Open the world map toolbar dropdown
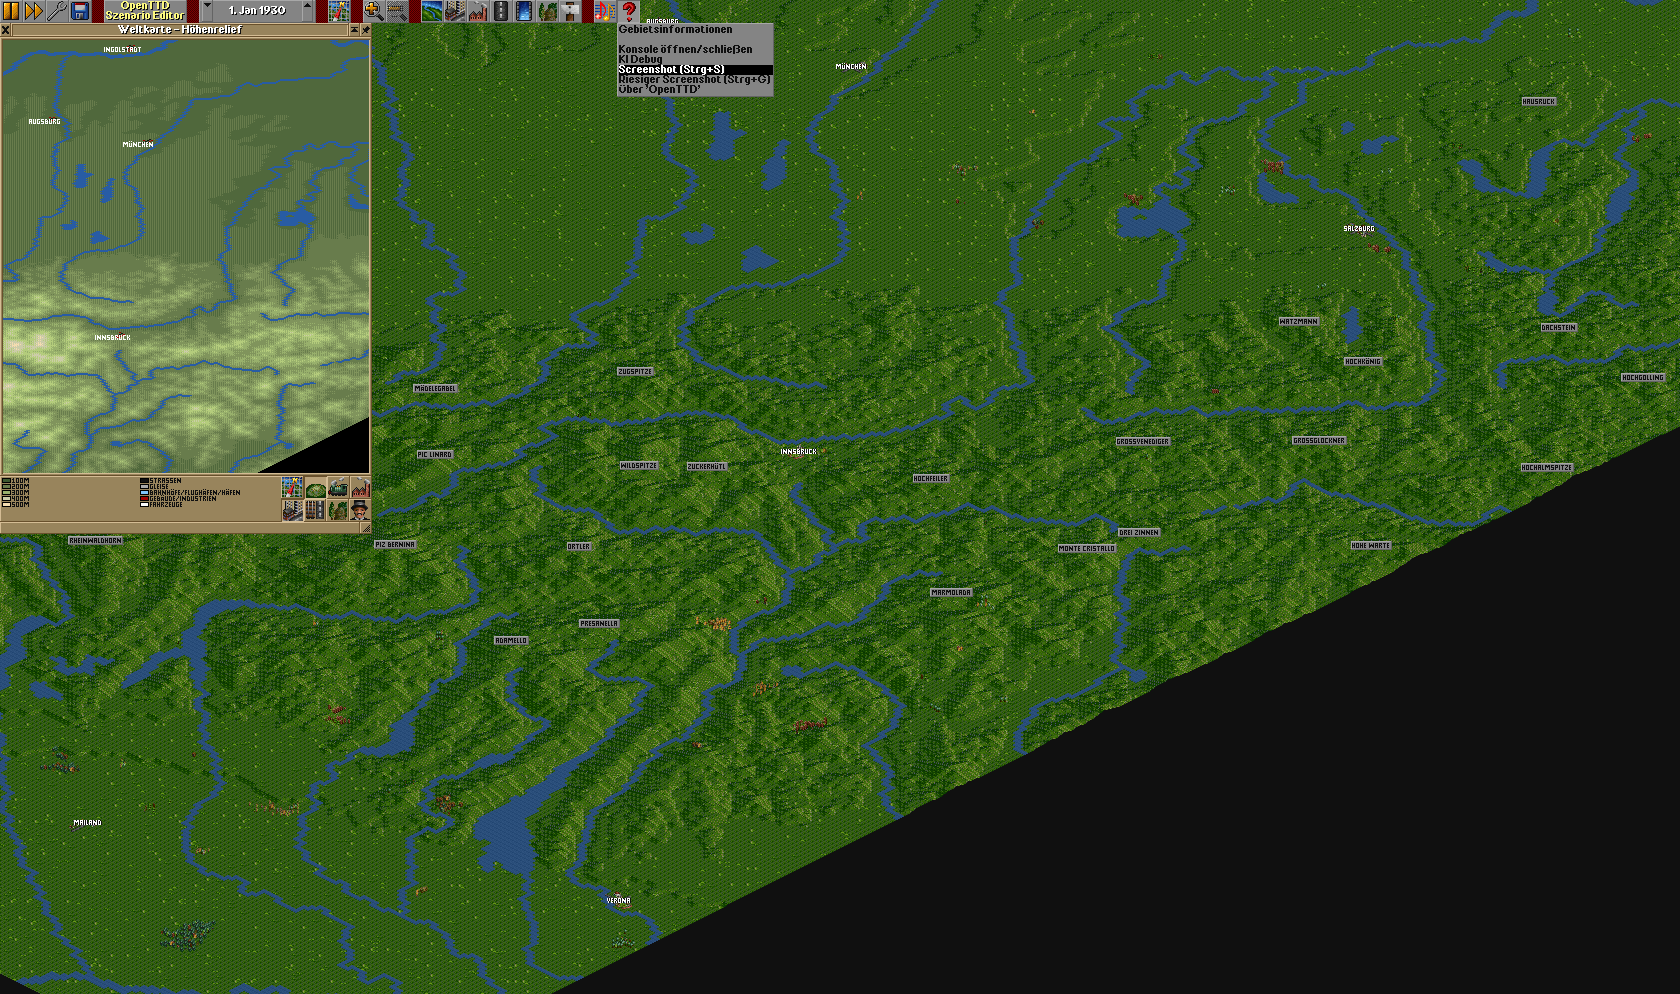Viewport: 1680px width, 994px height. [x=339, y=11]
